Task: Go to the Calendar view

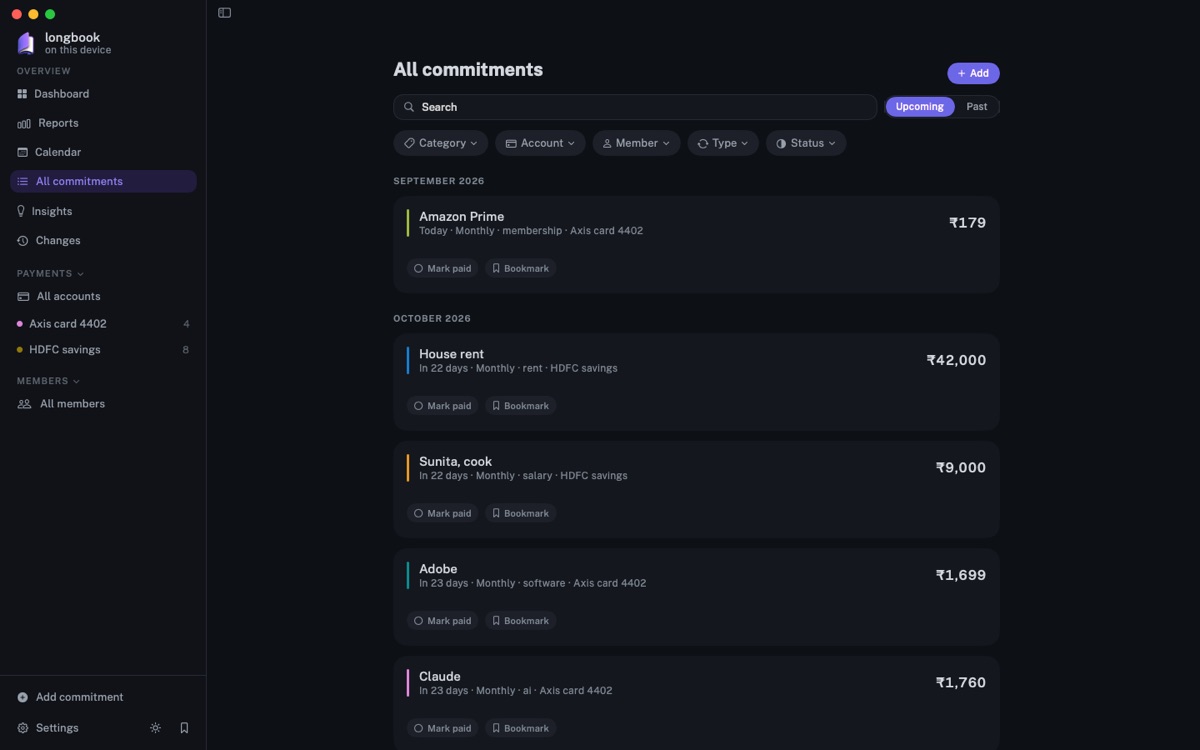Action: click(103, 152)
